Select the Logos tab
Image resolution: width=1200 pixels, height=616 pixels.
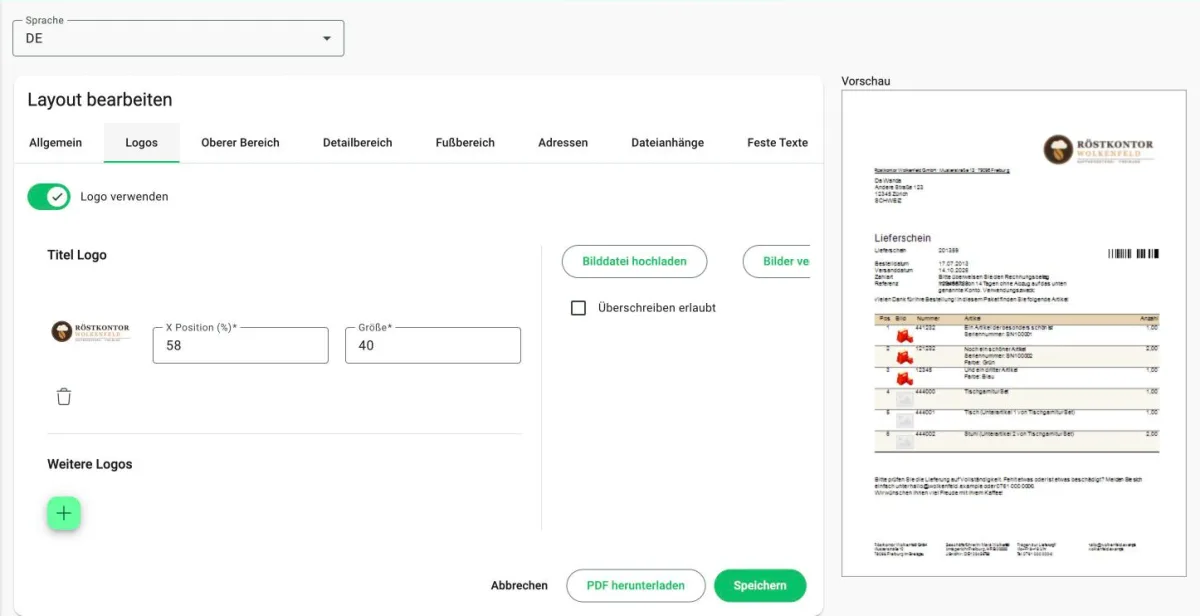click(142, 143)
